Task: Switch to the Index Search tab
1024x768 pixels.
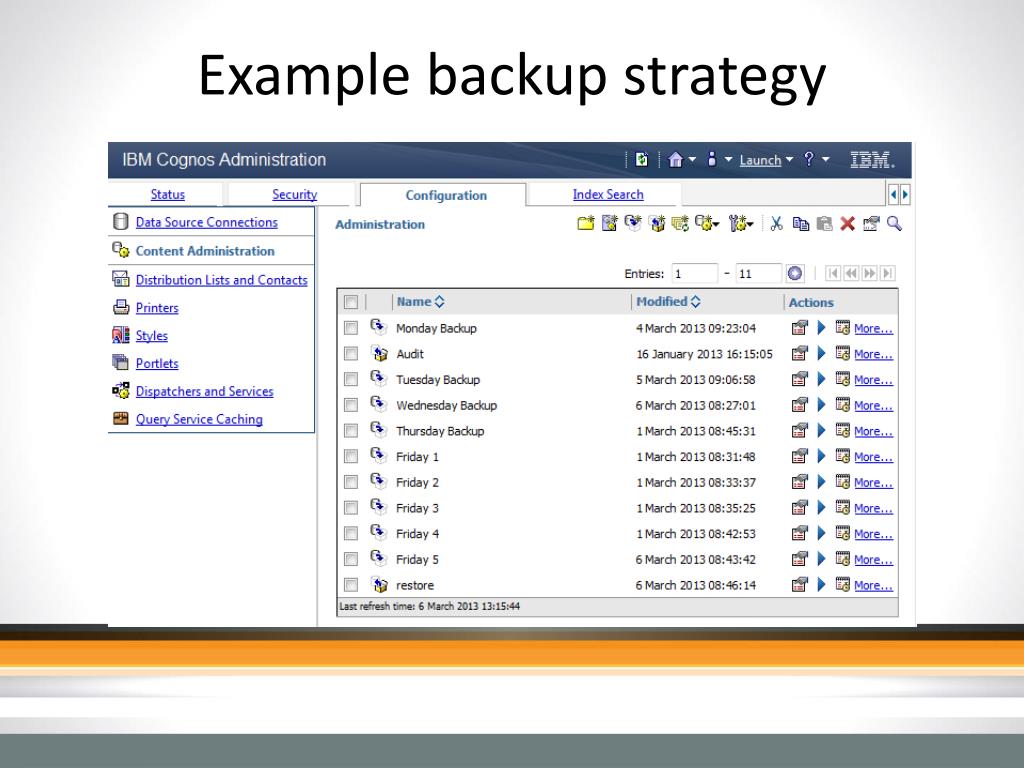Action: [608, 195]
